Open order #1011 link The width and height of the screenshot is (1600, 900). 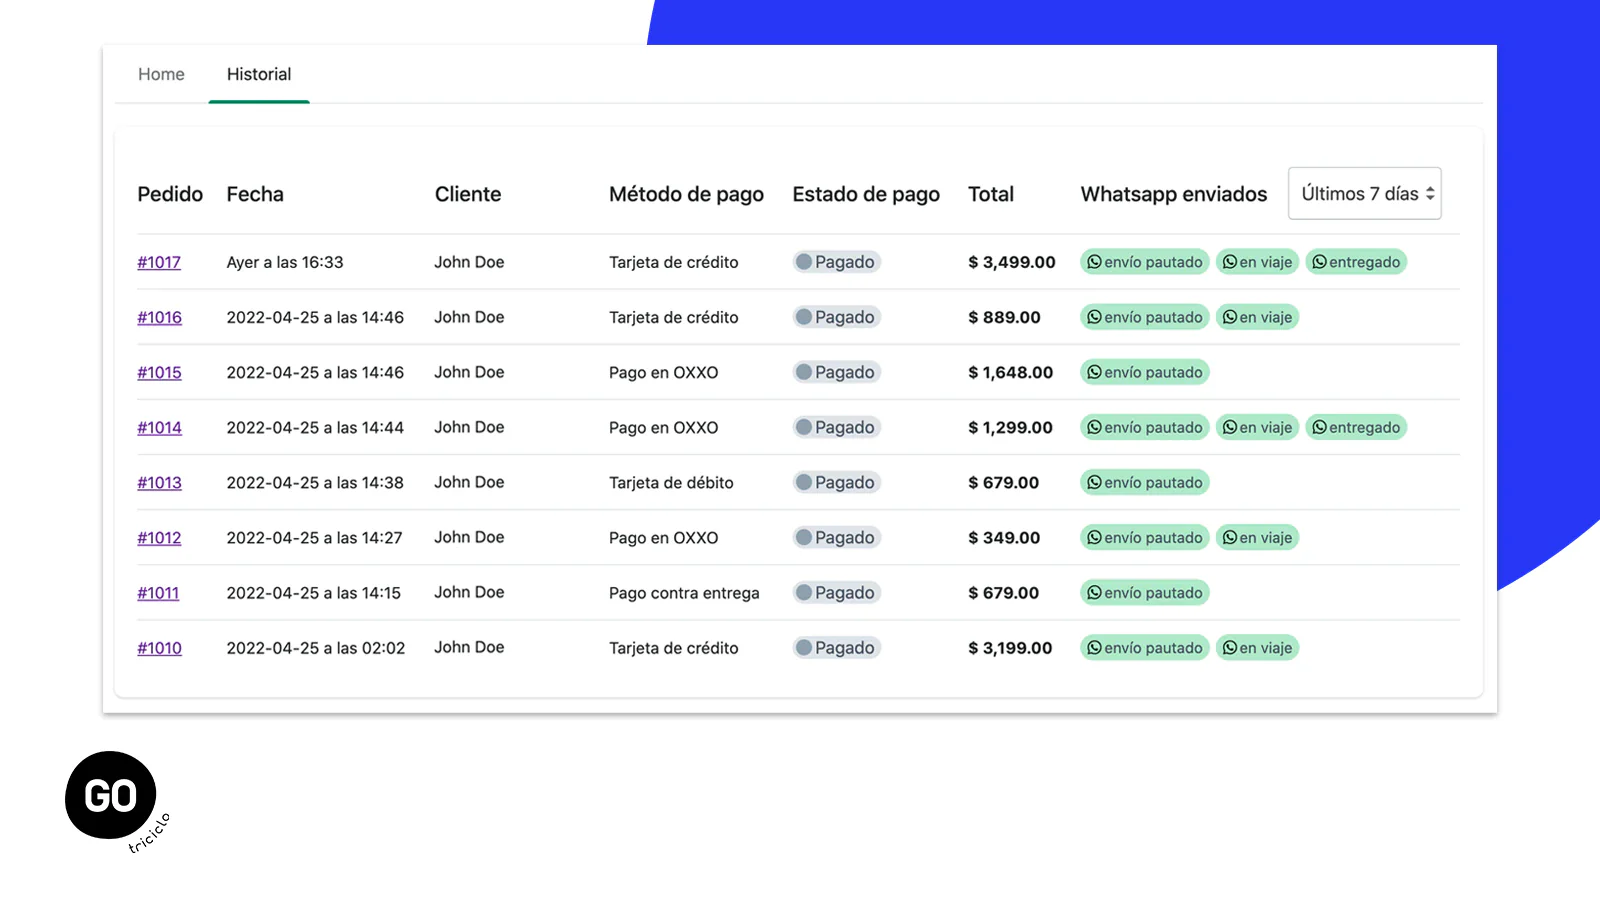(x=158, y=592)
